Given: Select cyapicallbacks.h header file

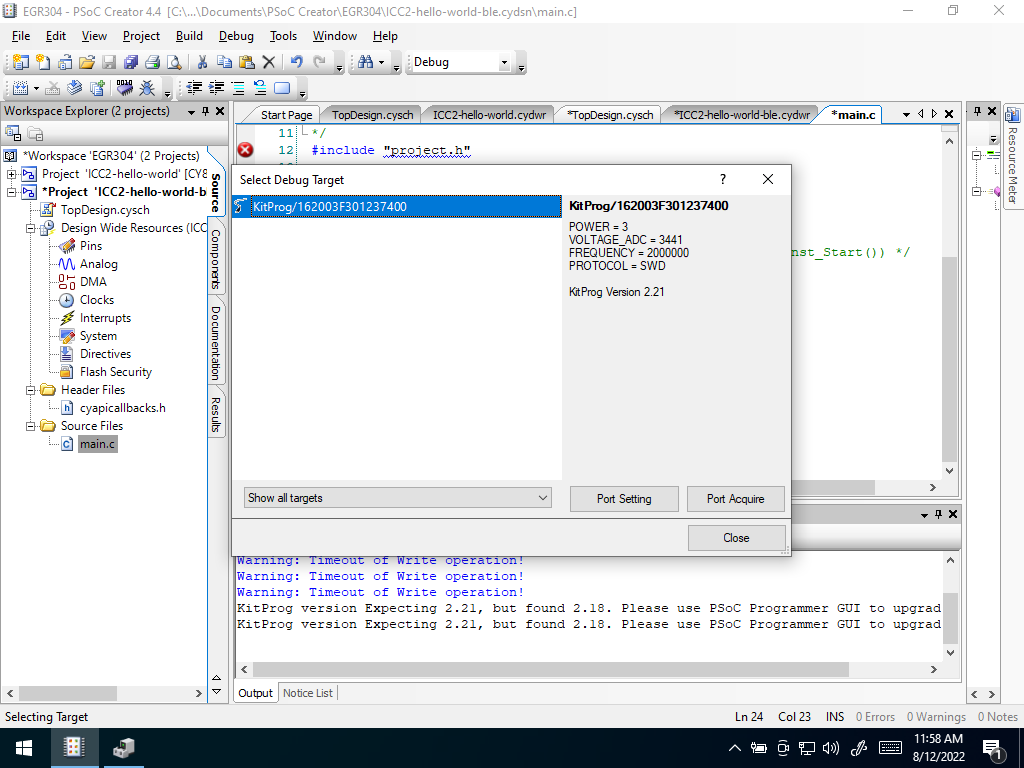Looking at the screenshot, I should point(123,408).
